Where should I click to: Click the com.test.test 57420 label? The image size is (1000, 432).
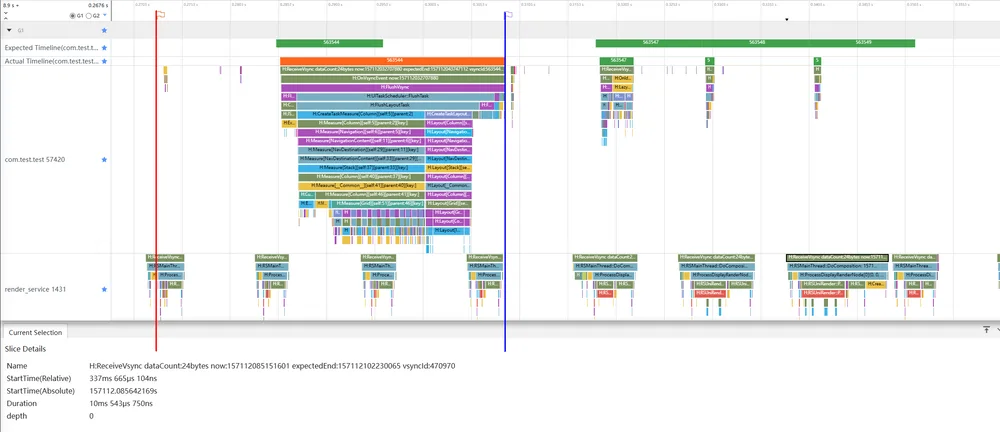click(x=34, y=160)
